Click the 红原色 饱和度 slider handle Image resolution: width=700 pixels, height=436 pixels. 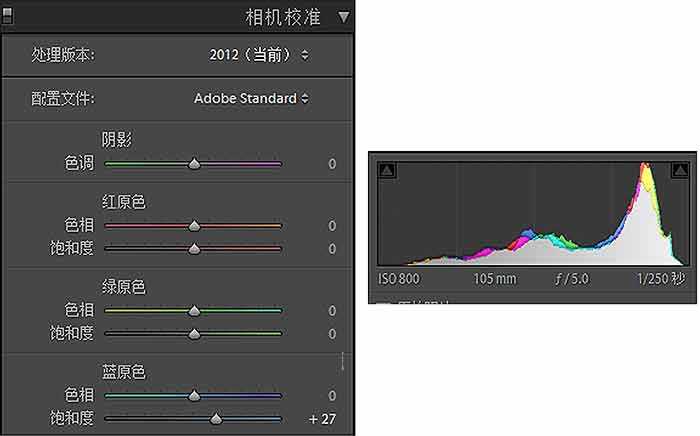click(x=194, y=249)
